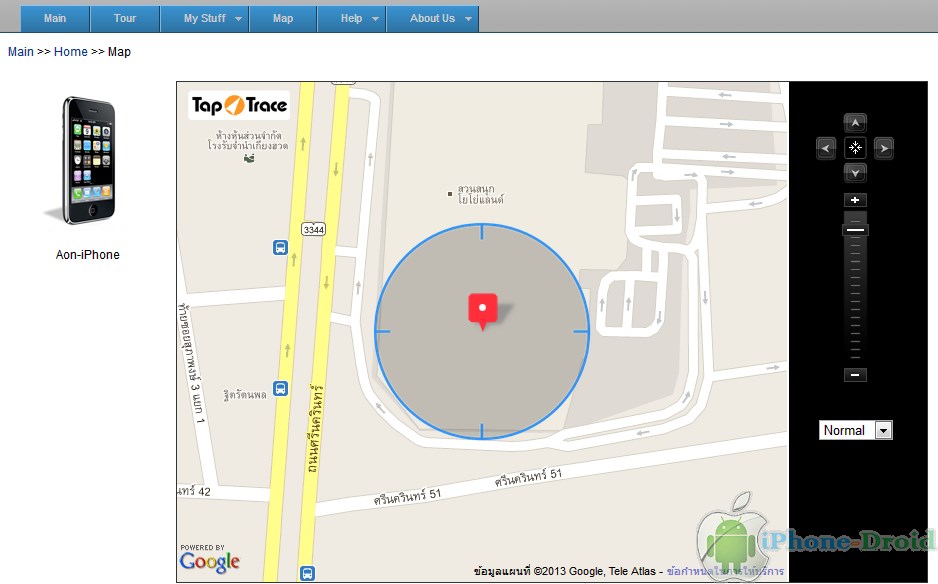
Task: Recenter the map with center button
Action: pyautogui.click(x=855, y=148)
